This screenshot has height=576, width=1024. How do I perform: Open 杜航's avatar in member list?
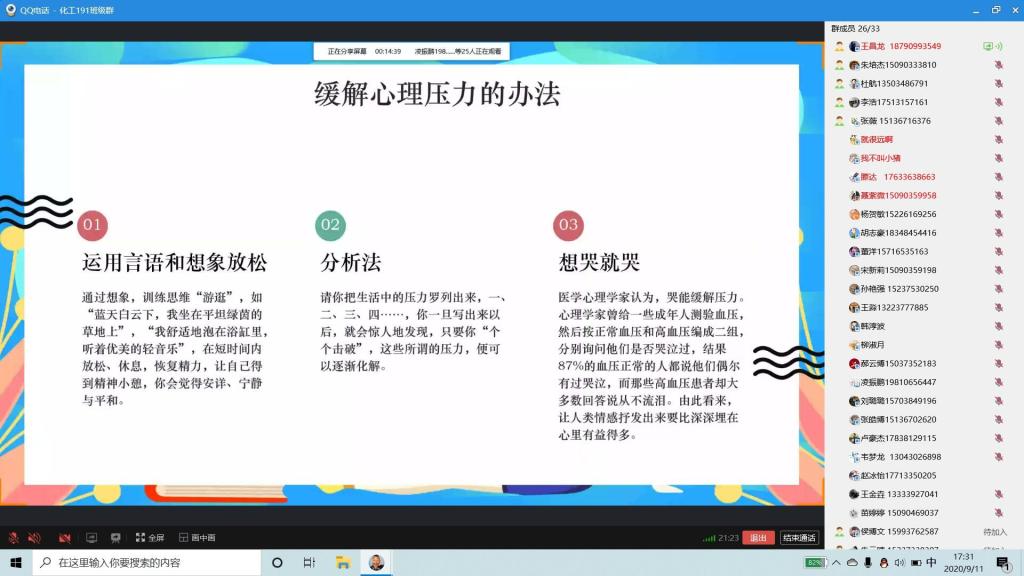[854, 83]
